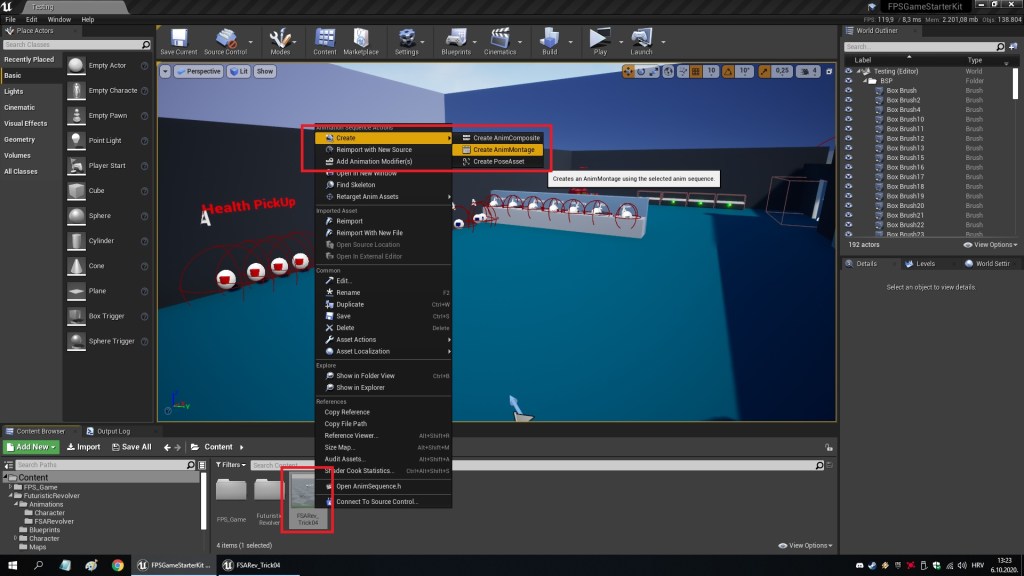Choose Create AnimMontage from the submenu
The height and width of the screenshot is (576, 1024).
tap(503, 150)
